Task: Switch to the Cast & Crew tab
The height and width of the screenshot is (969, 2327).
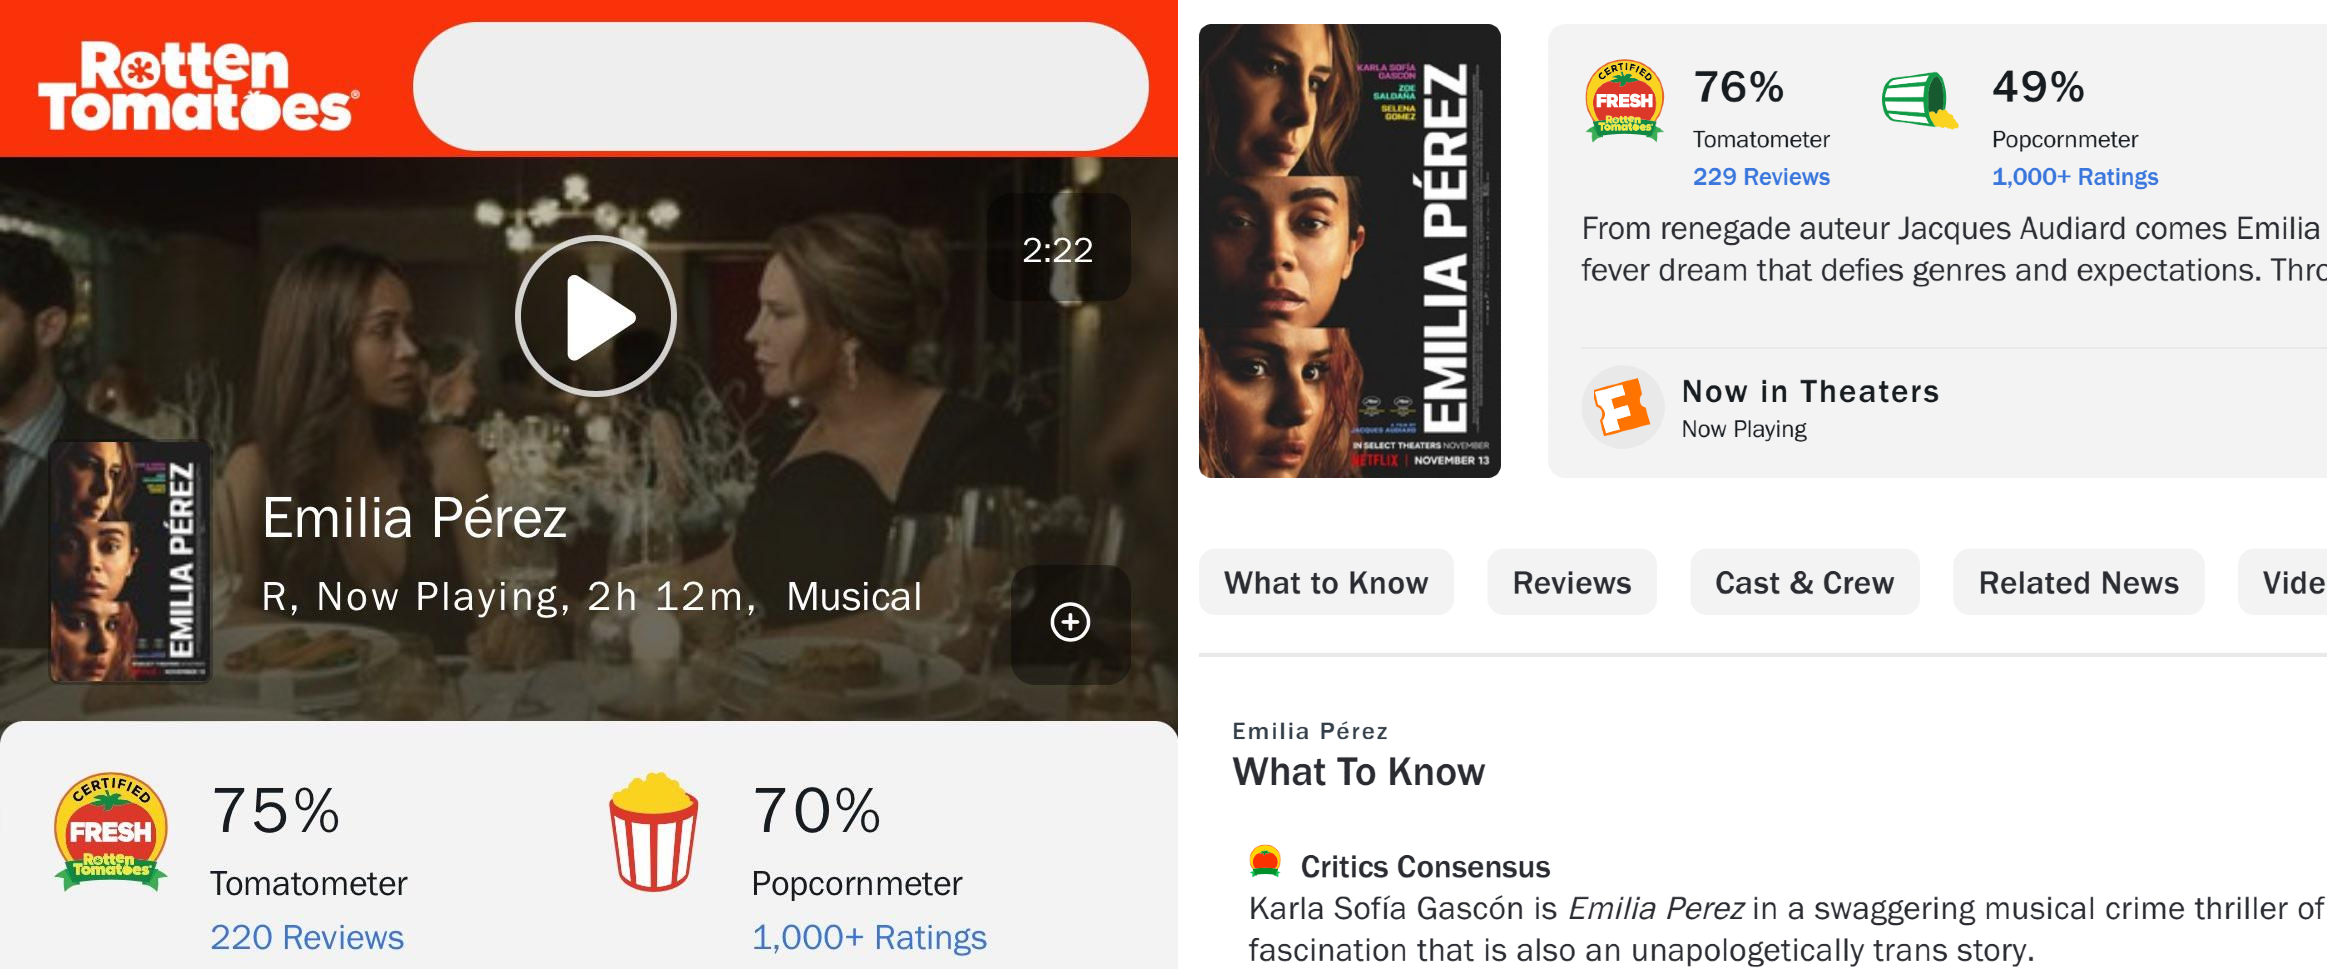Action: 1805,582
